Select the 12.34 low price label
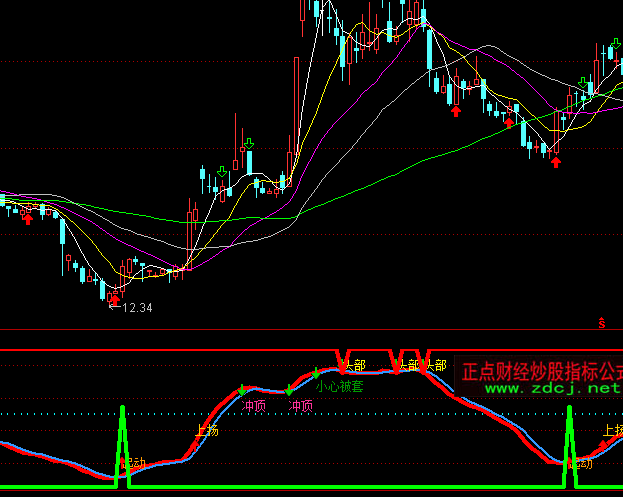 [136, 308]
